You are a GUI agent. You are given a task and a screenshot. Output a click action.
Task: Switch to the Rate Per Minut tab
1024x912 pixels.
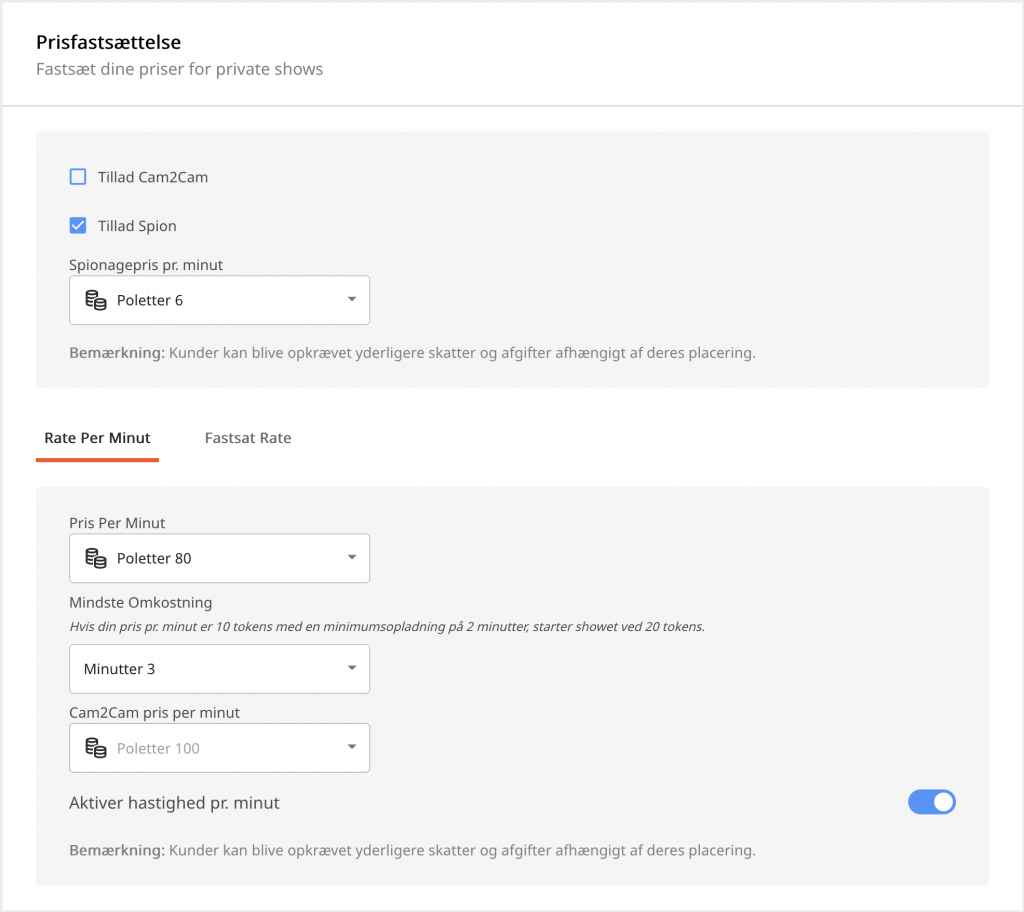point(97,438)
